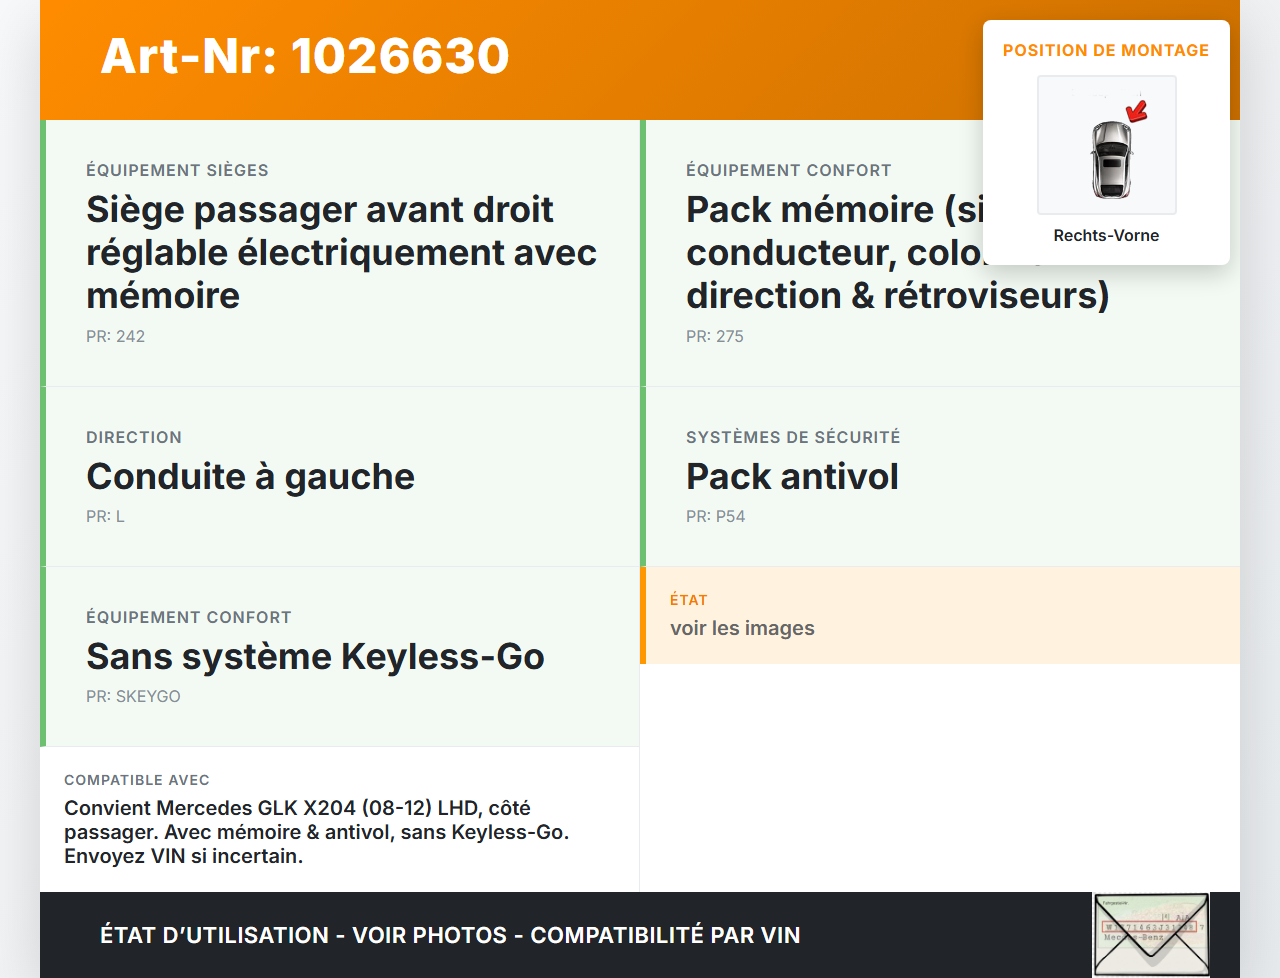Screen dimensions: 1280x978
Task: Click the ÉTAT D'UTILISATION footer banner text
Action: [450, 935]
